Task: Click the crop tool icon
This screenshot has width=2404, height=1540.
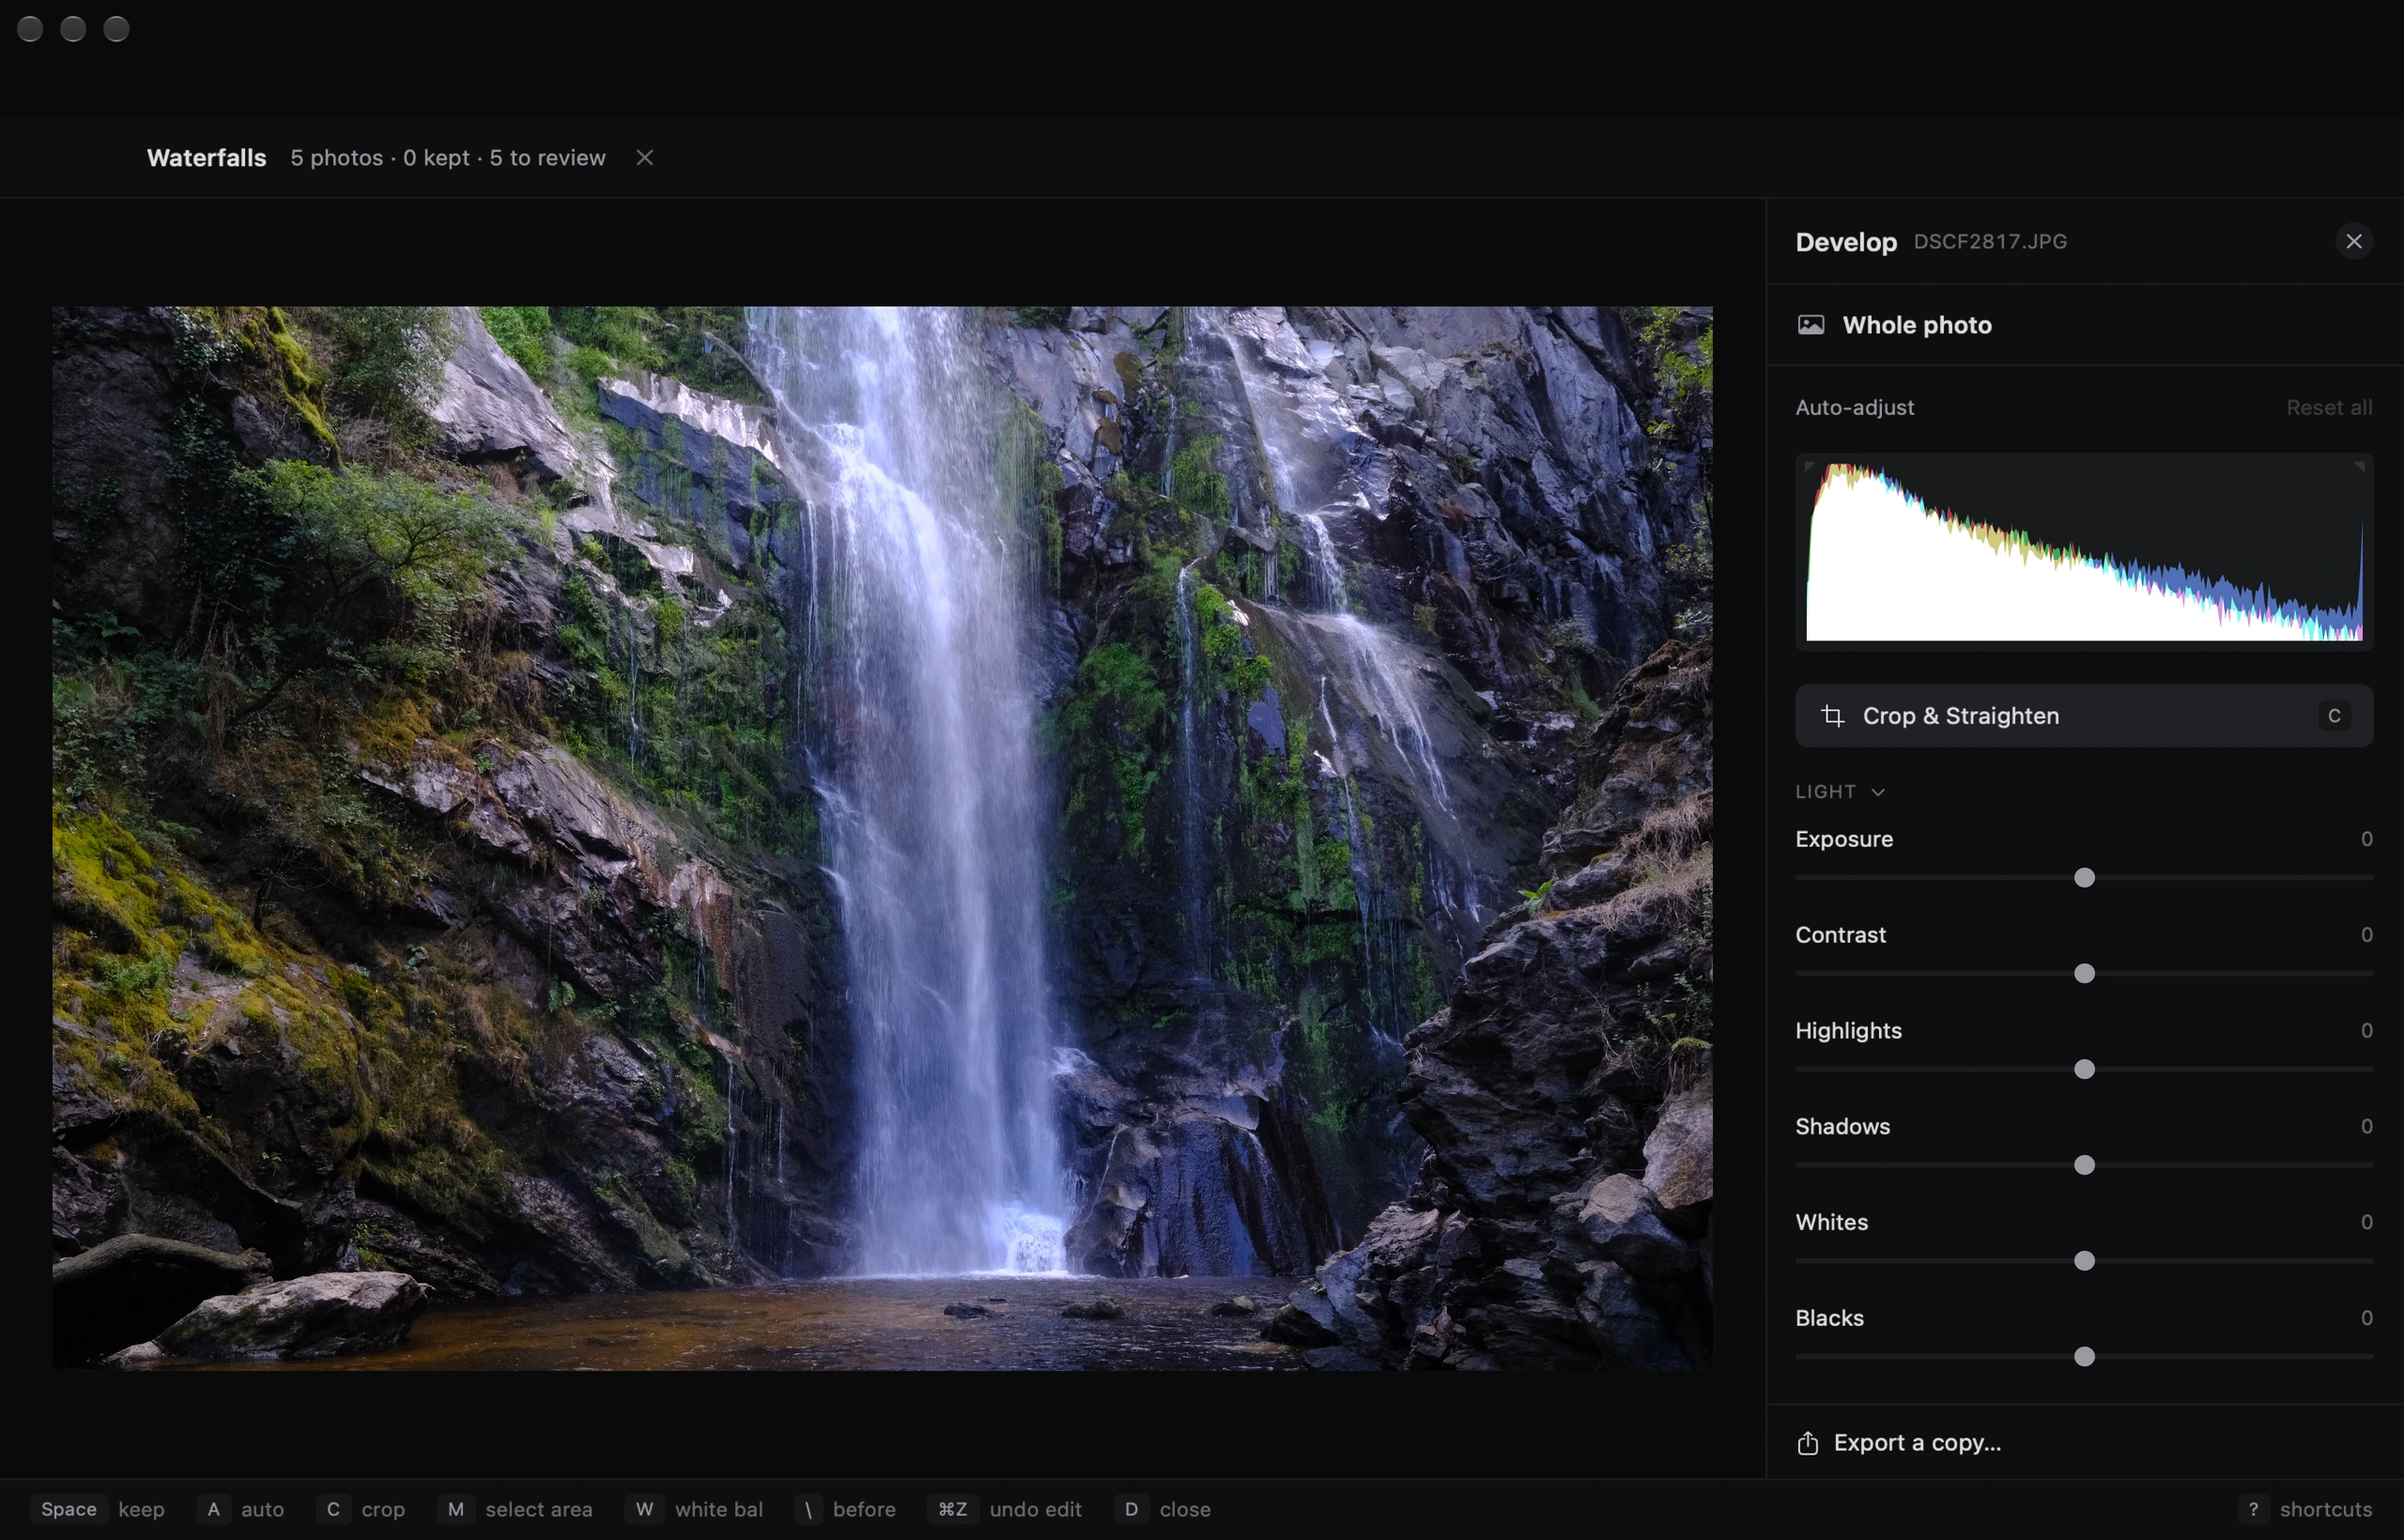Action: (1832, 716)
